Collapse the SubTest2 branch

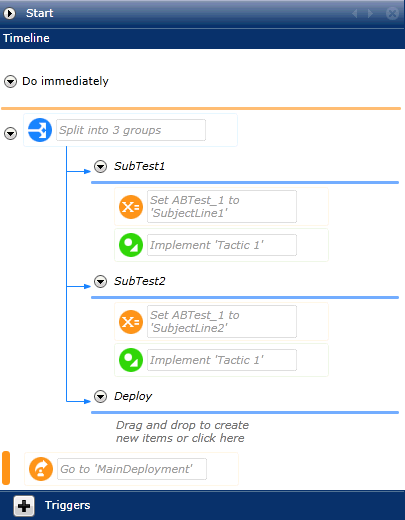coord(100,281)
